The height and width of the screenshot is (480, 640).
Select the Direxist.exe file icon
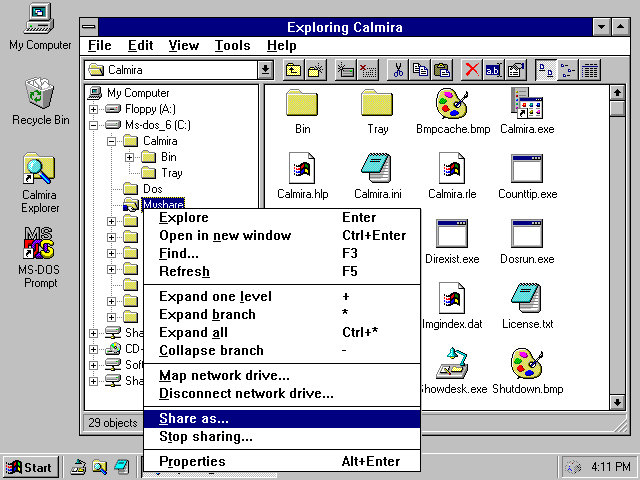(451, 233)
